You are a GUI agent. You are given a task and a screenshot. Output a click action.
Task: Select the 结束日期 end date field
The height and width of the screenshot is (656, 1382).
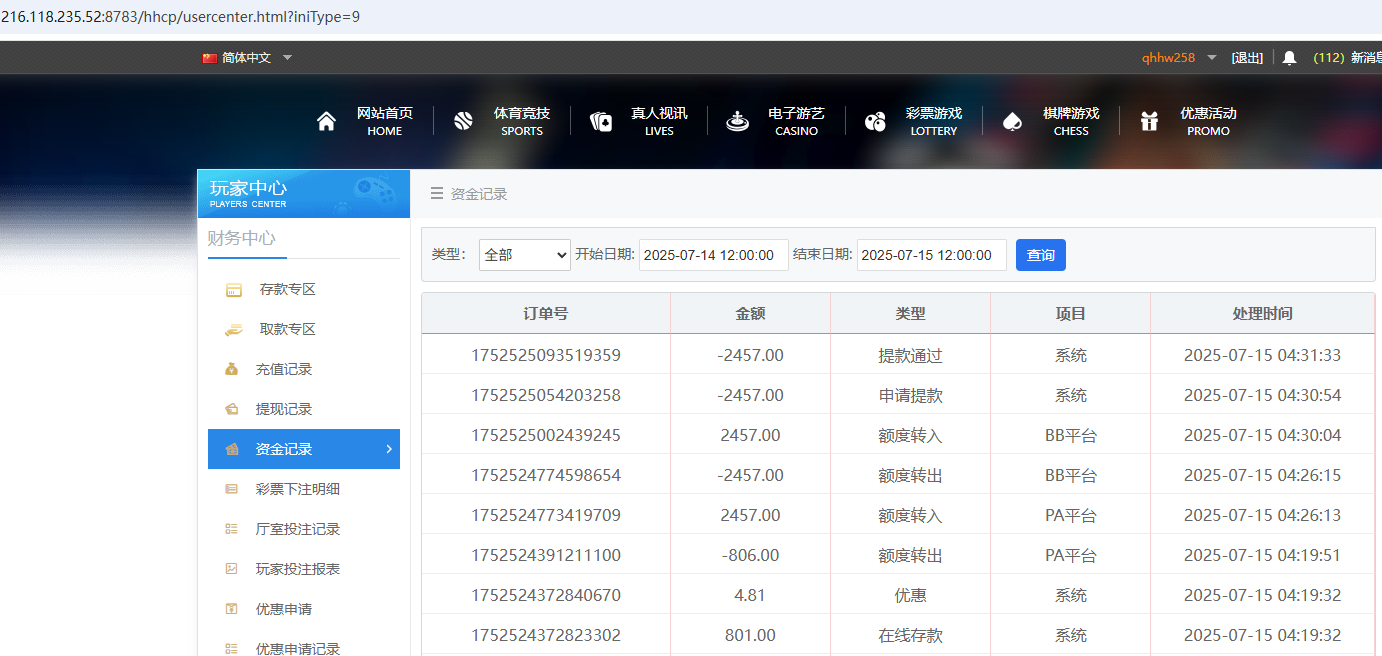pyautogui.click(x=931, y=255)
